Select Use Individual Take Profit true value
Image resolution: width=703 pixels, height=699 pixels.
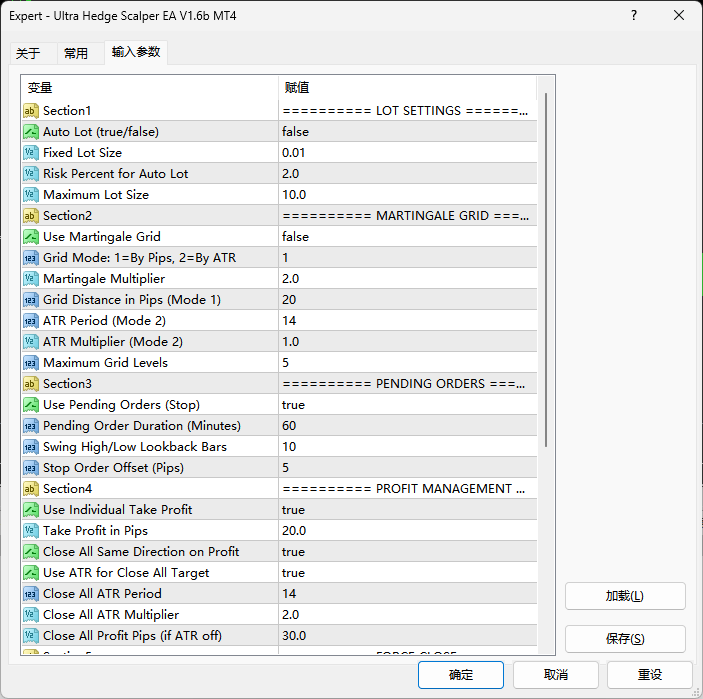(406, 510)
